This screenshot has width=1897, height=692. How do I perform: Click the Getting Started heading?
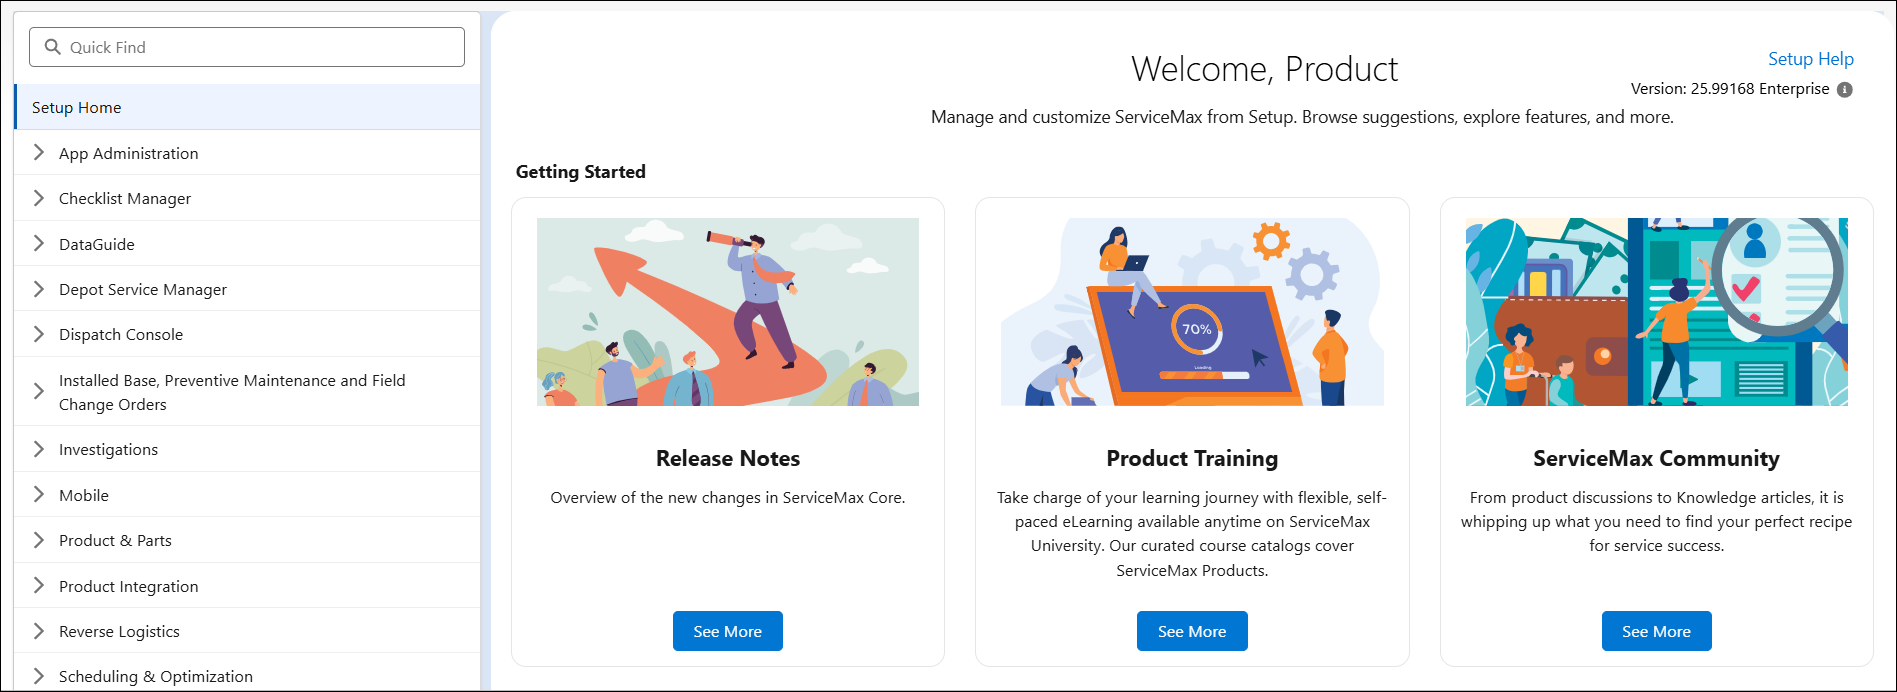pyautogui.click(x=581, y=171)
